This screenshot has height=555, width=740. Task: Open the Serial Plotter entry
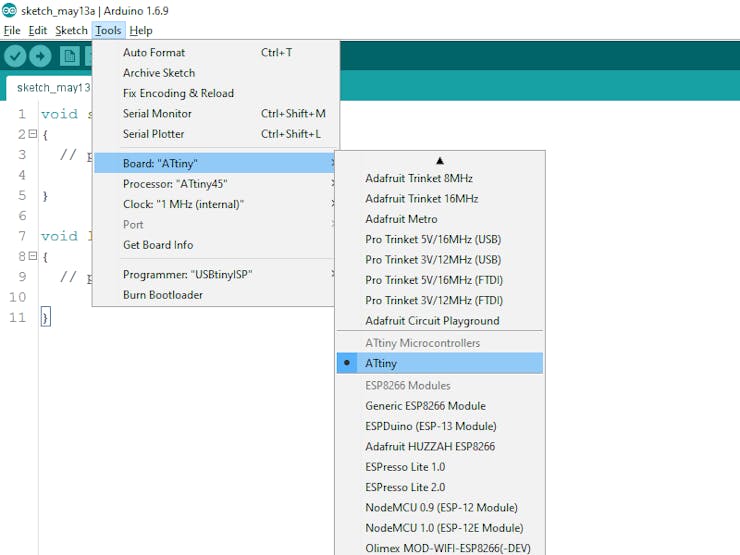215,134
